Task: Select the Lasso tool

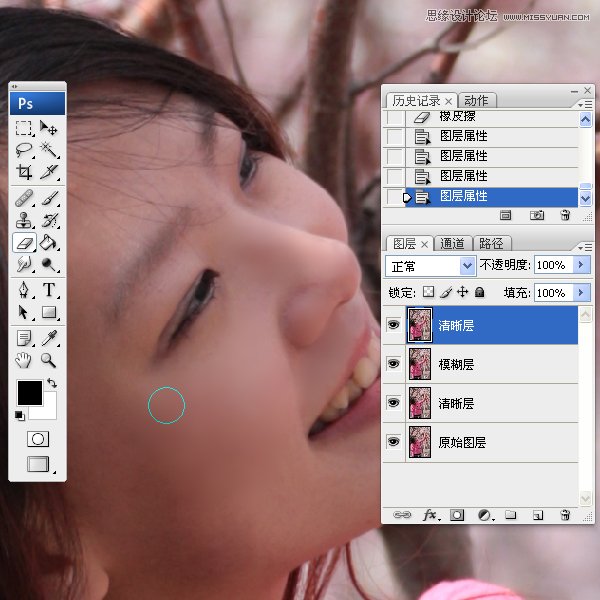Action: tap(24, 150)
